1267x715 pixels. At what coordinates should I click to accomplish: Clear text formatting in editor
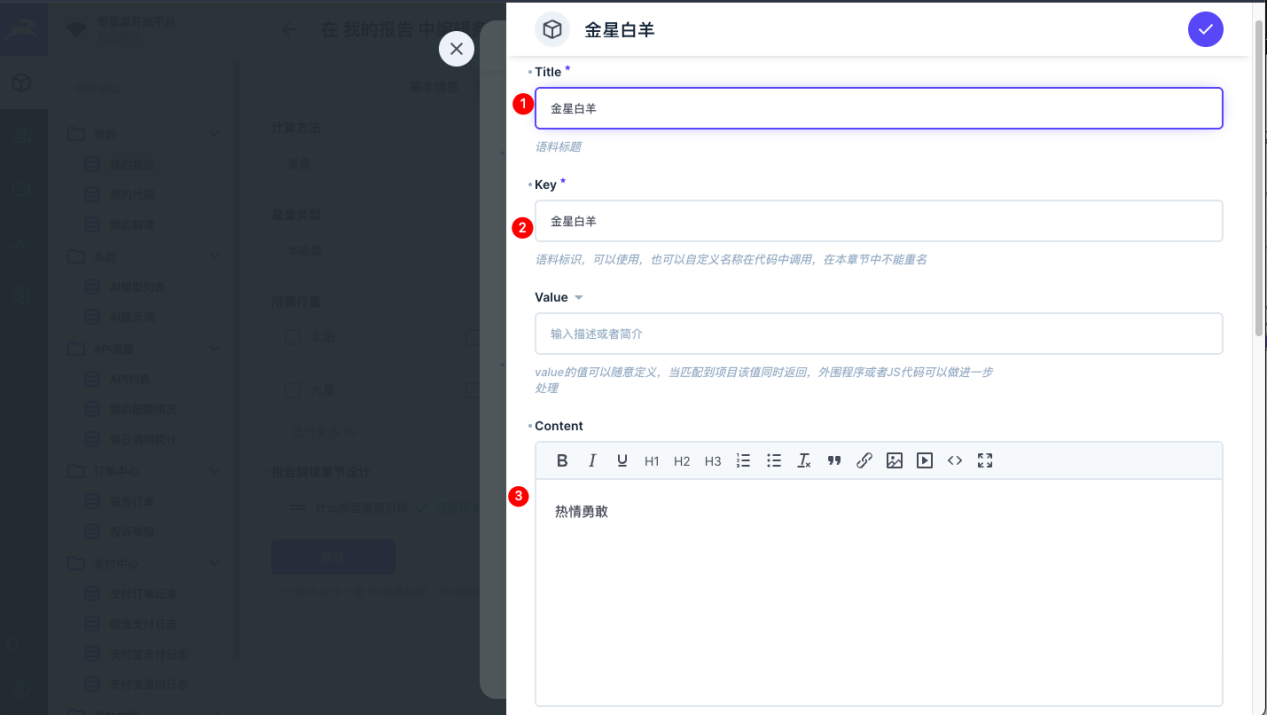coord(803,461)
